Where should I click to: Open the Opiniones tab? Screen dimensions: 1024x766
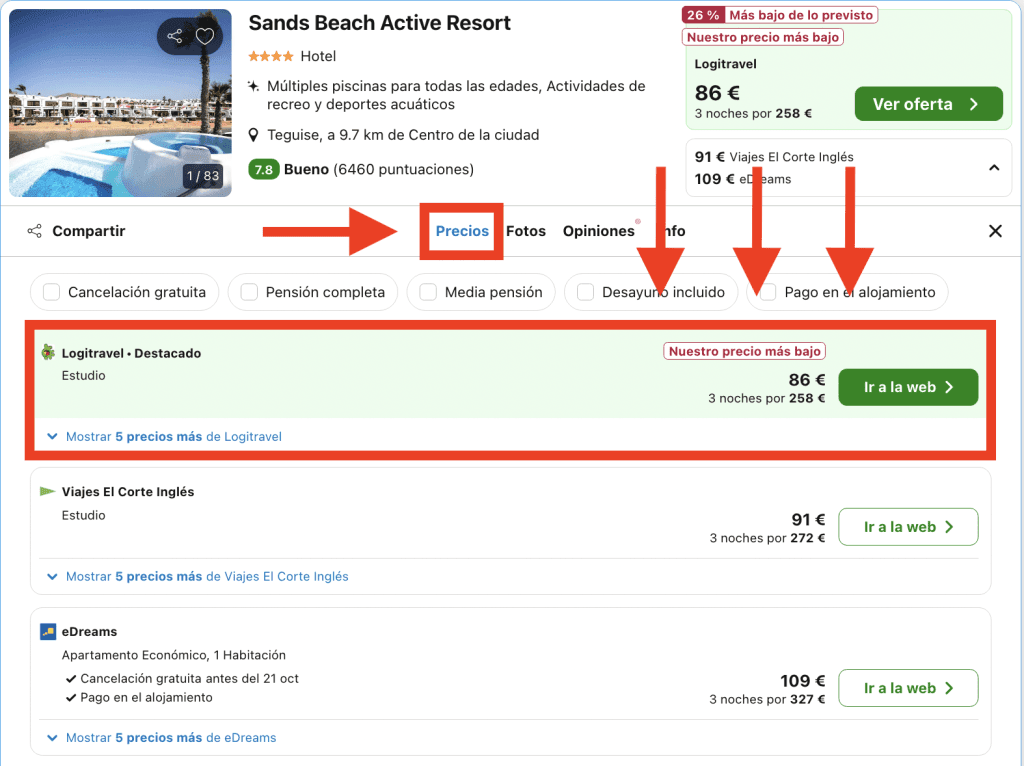599,231
